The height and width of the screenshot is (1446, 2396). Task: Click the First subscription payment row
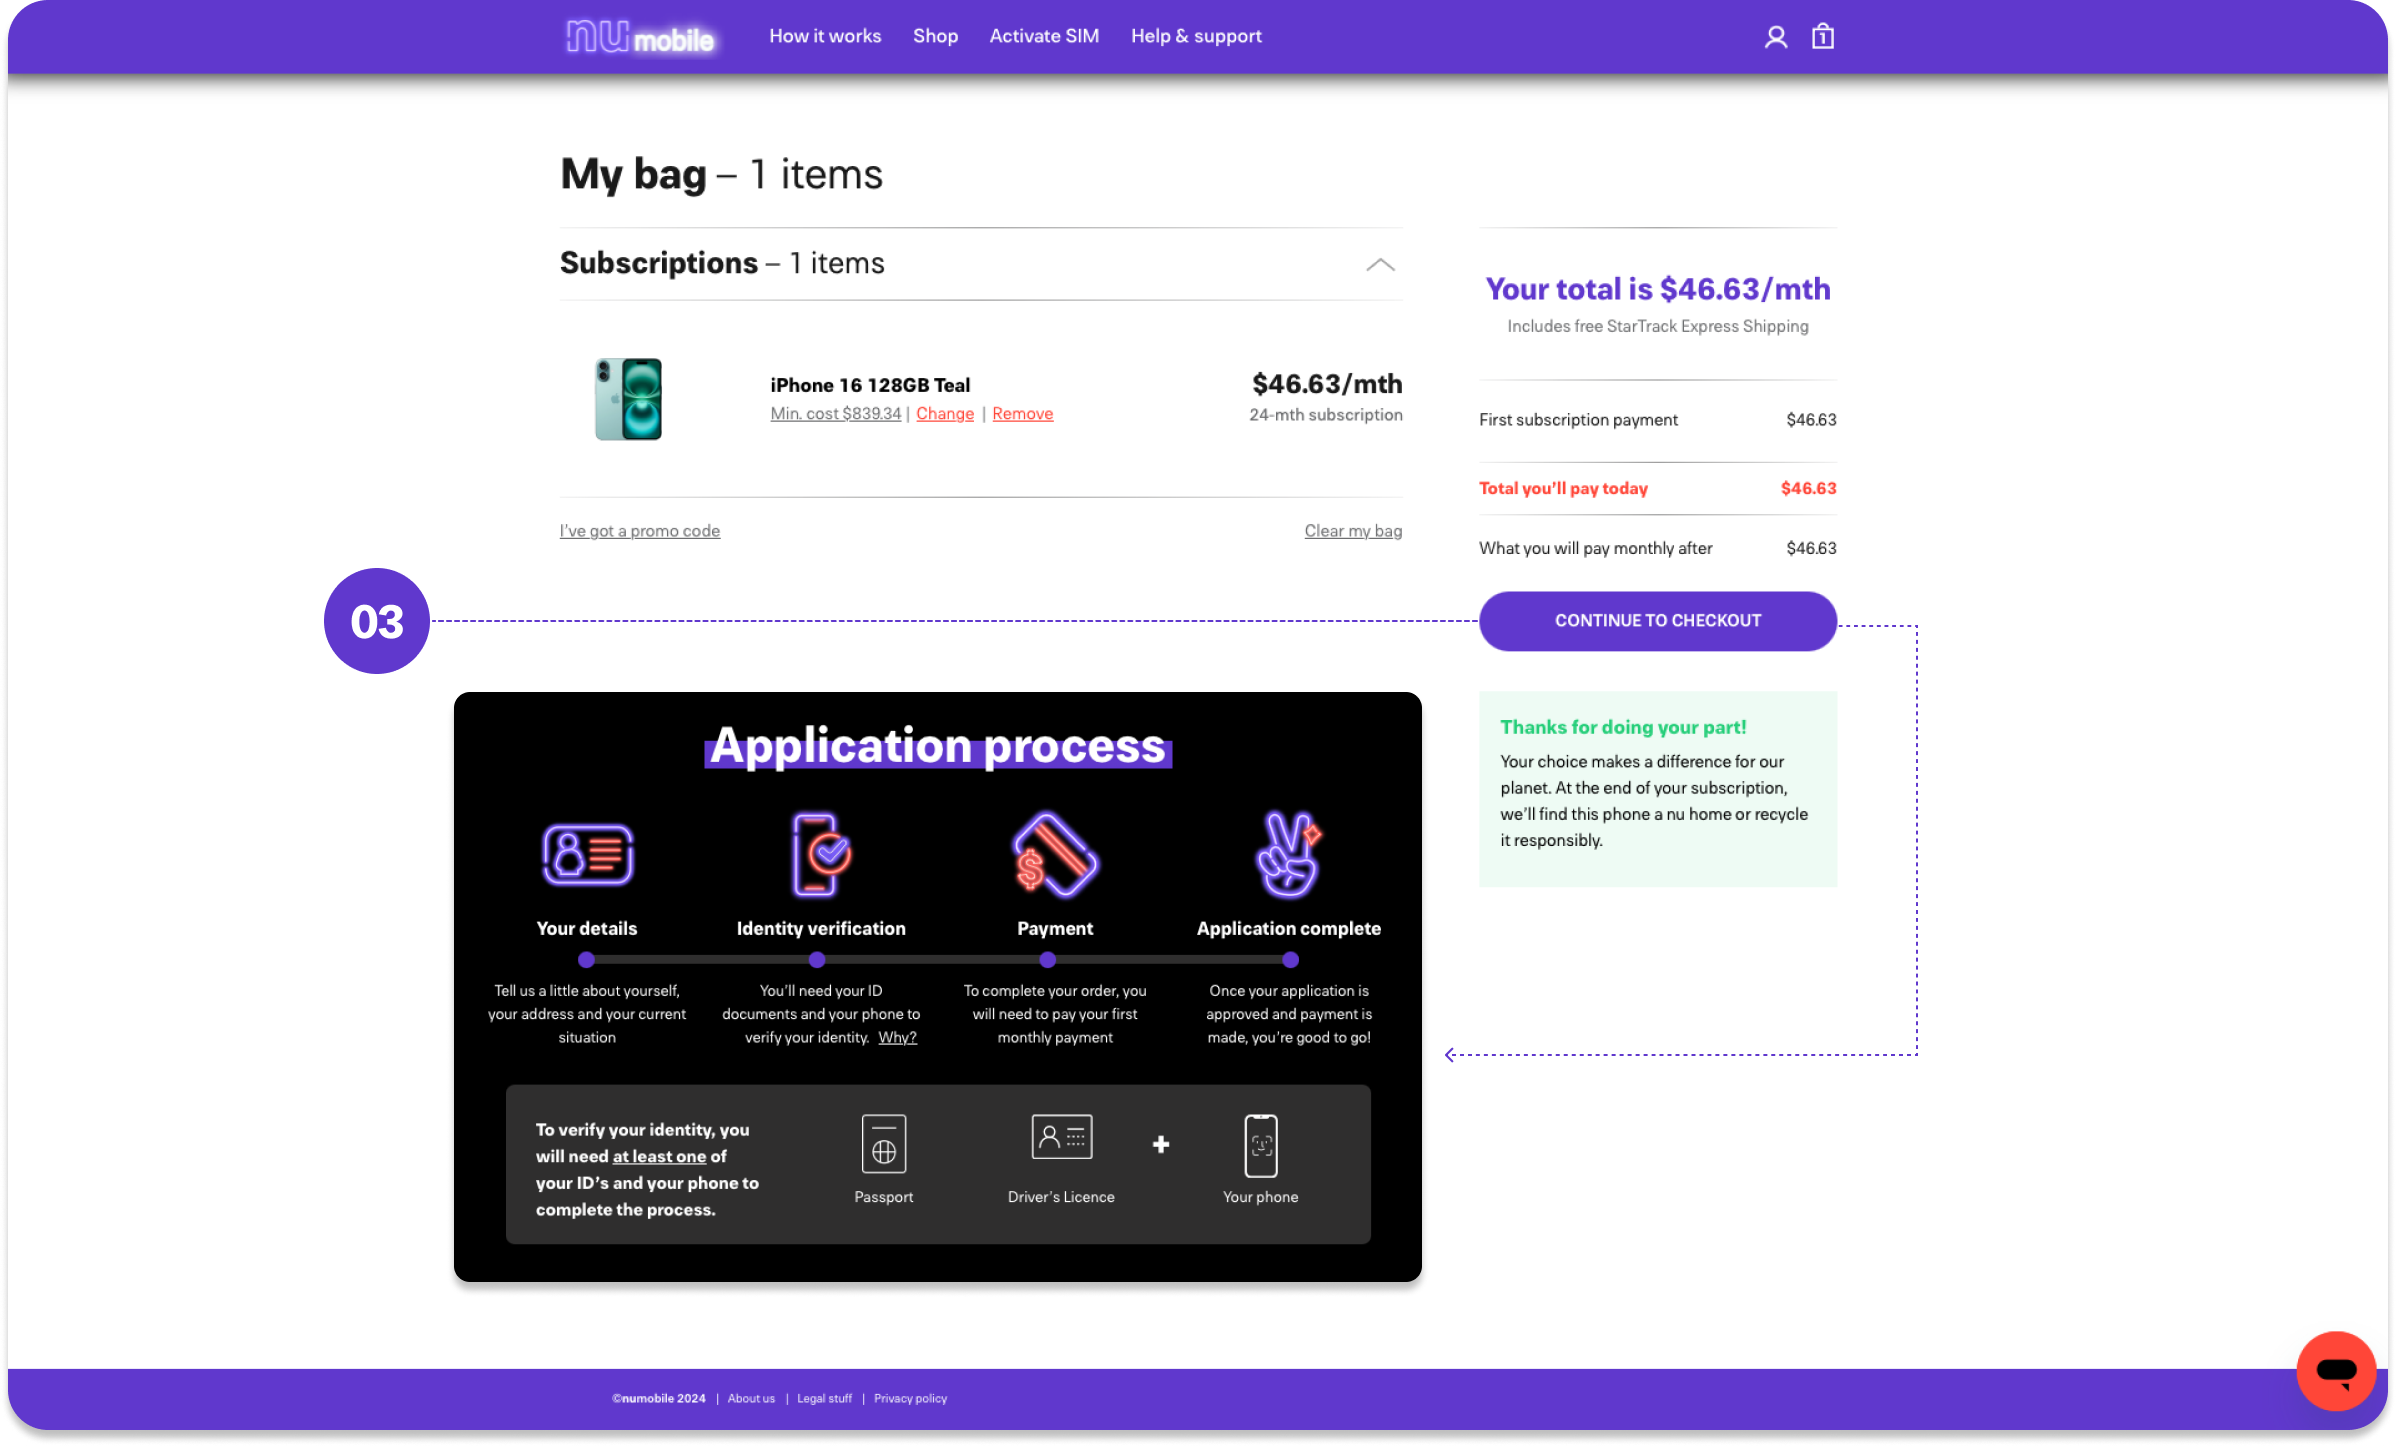click(x=1657, y=420)
